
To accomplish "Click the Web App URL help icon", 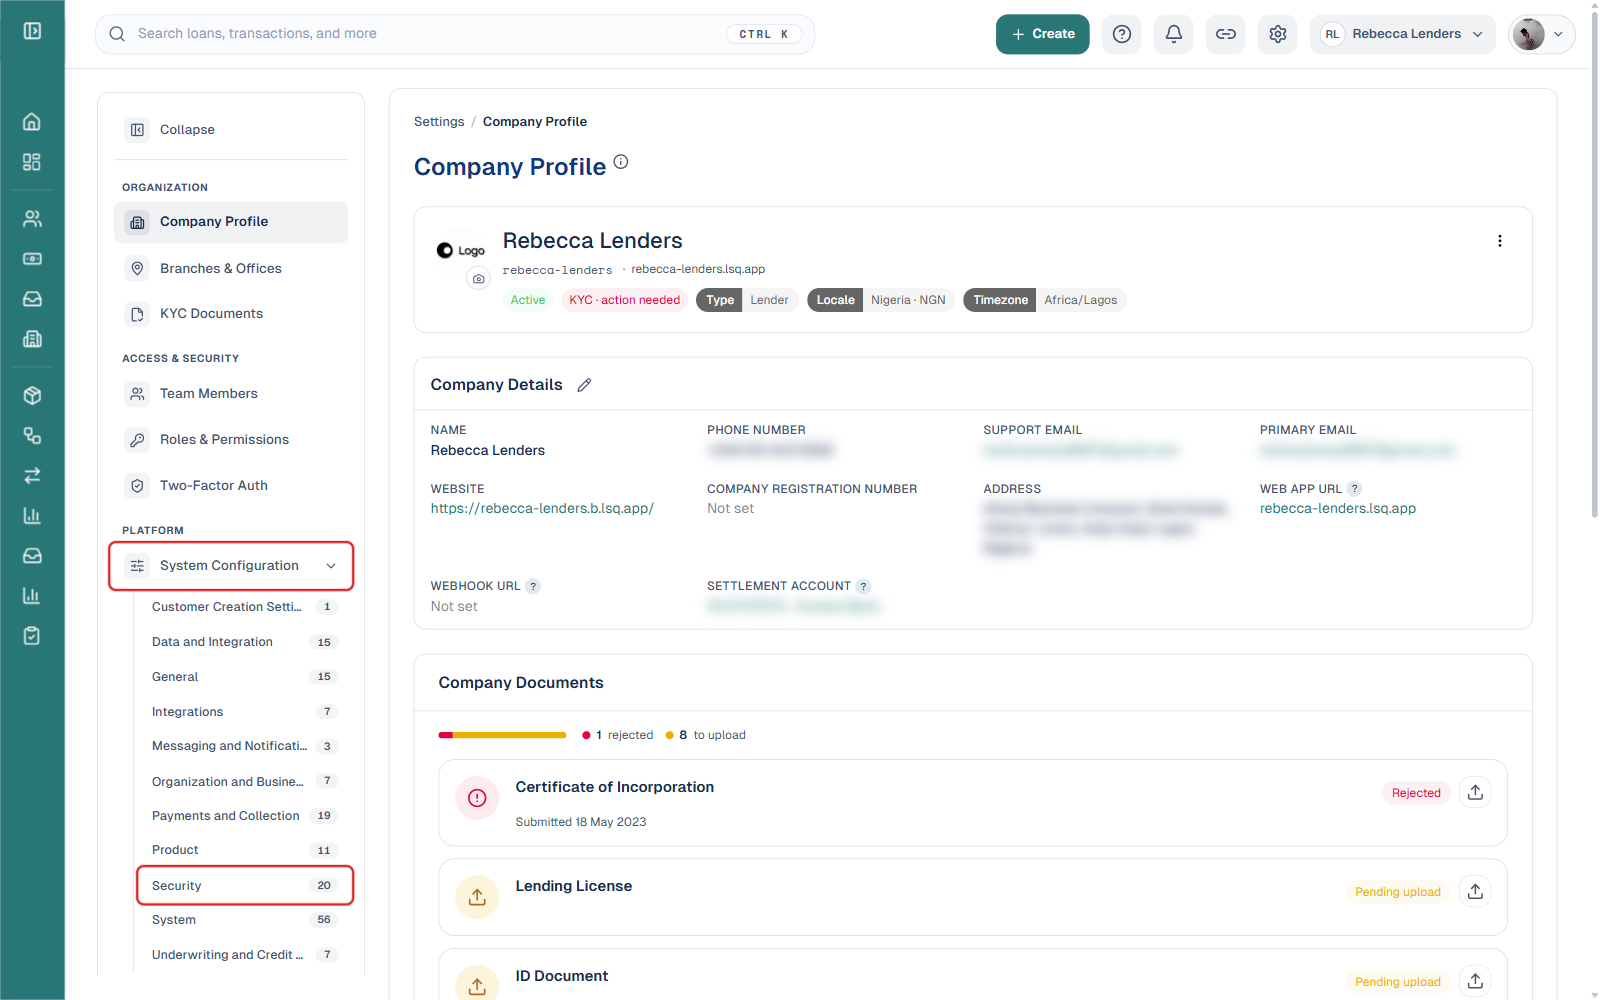I will tap(1354, 489).
